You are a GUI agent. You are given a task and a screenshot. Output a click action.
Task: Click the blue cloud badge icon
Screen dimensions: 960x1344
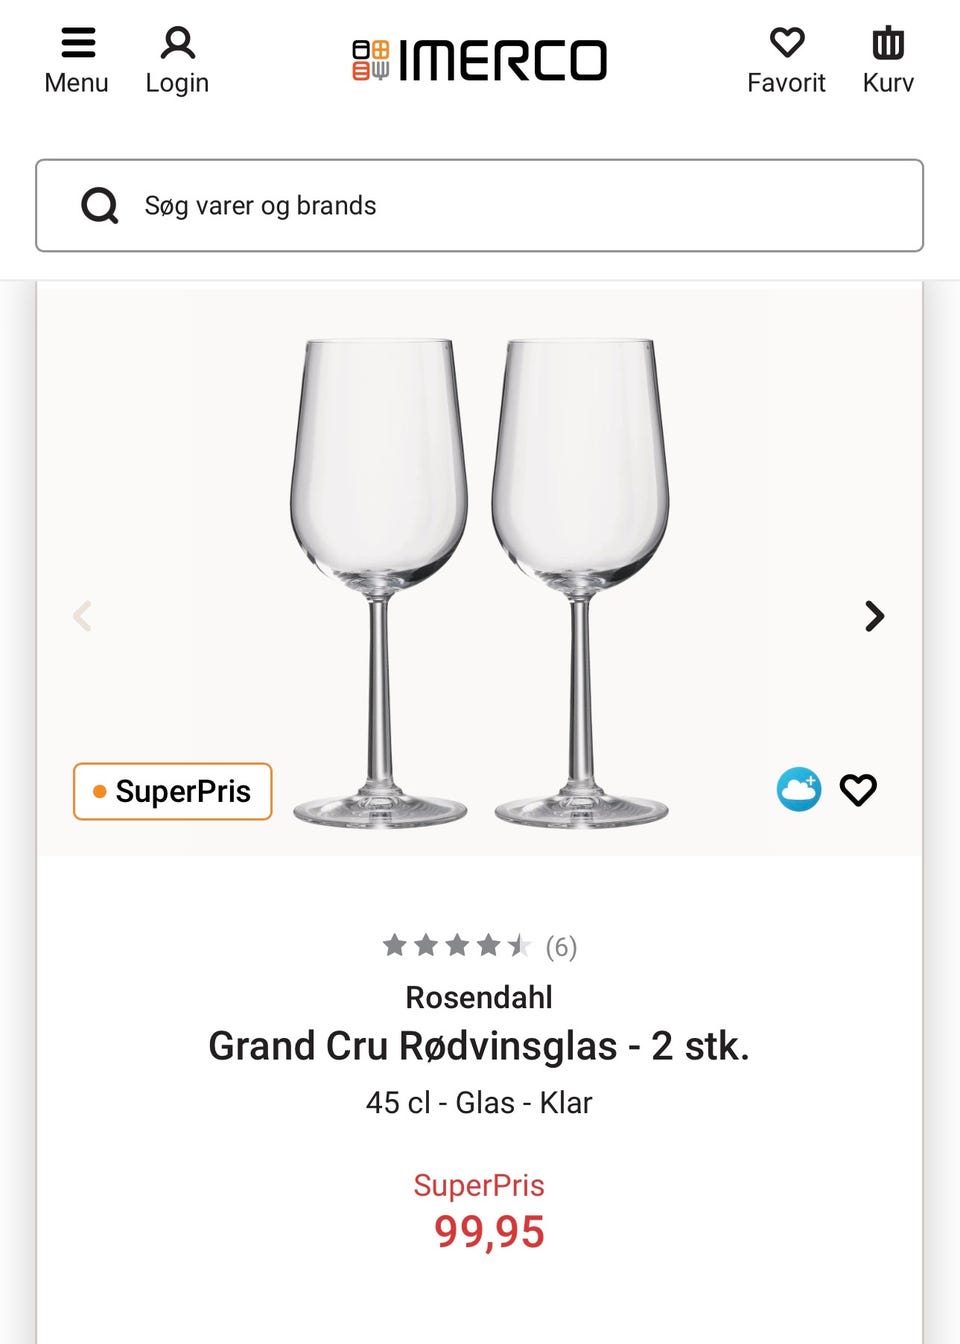(799, 789)
